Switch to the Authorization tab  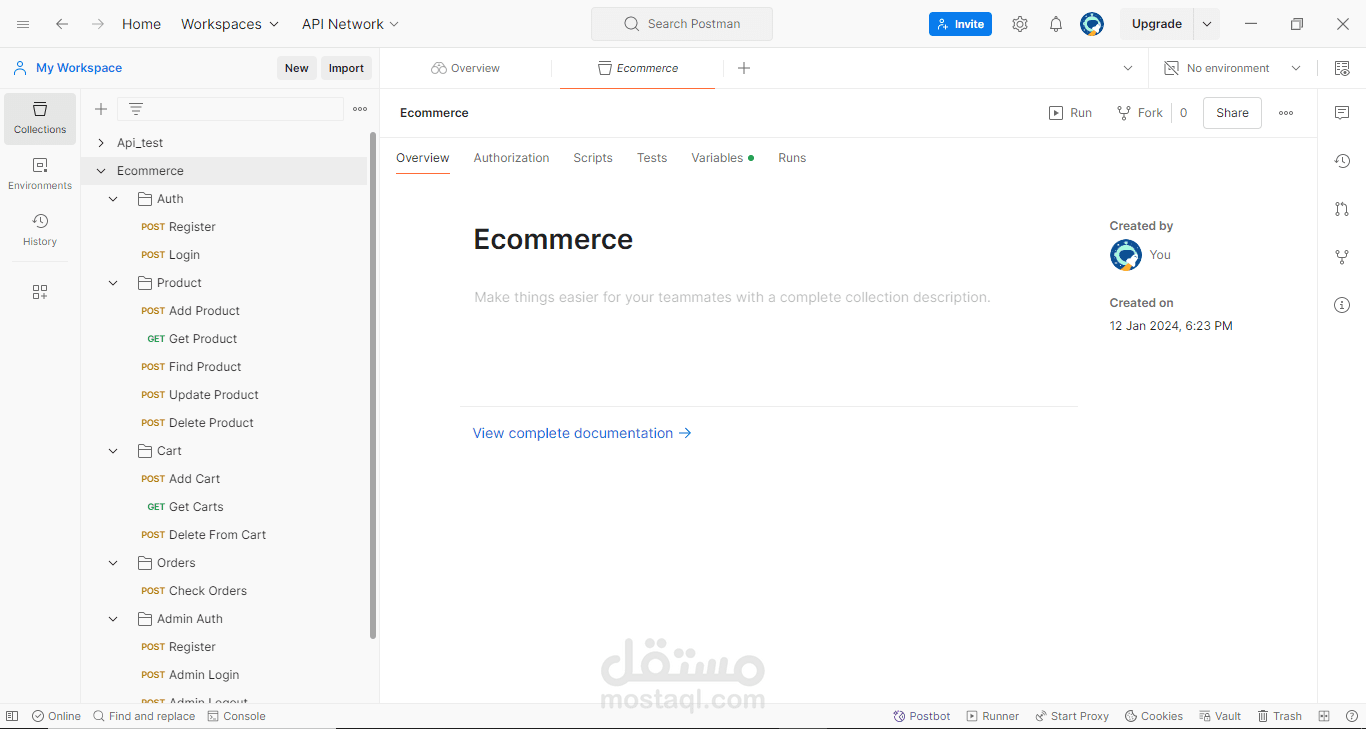click(511, 158)
